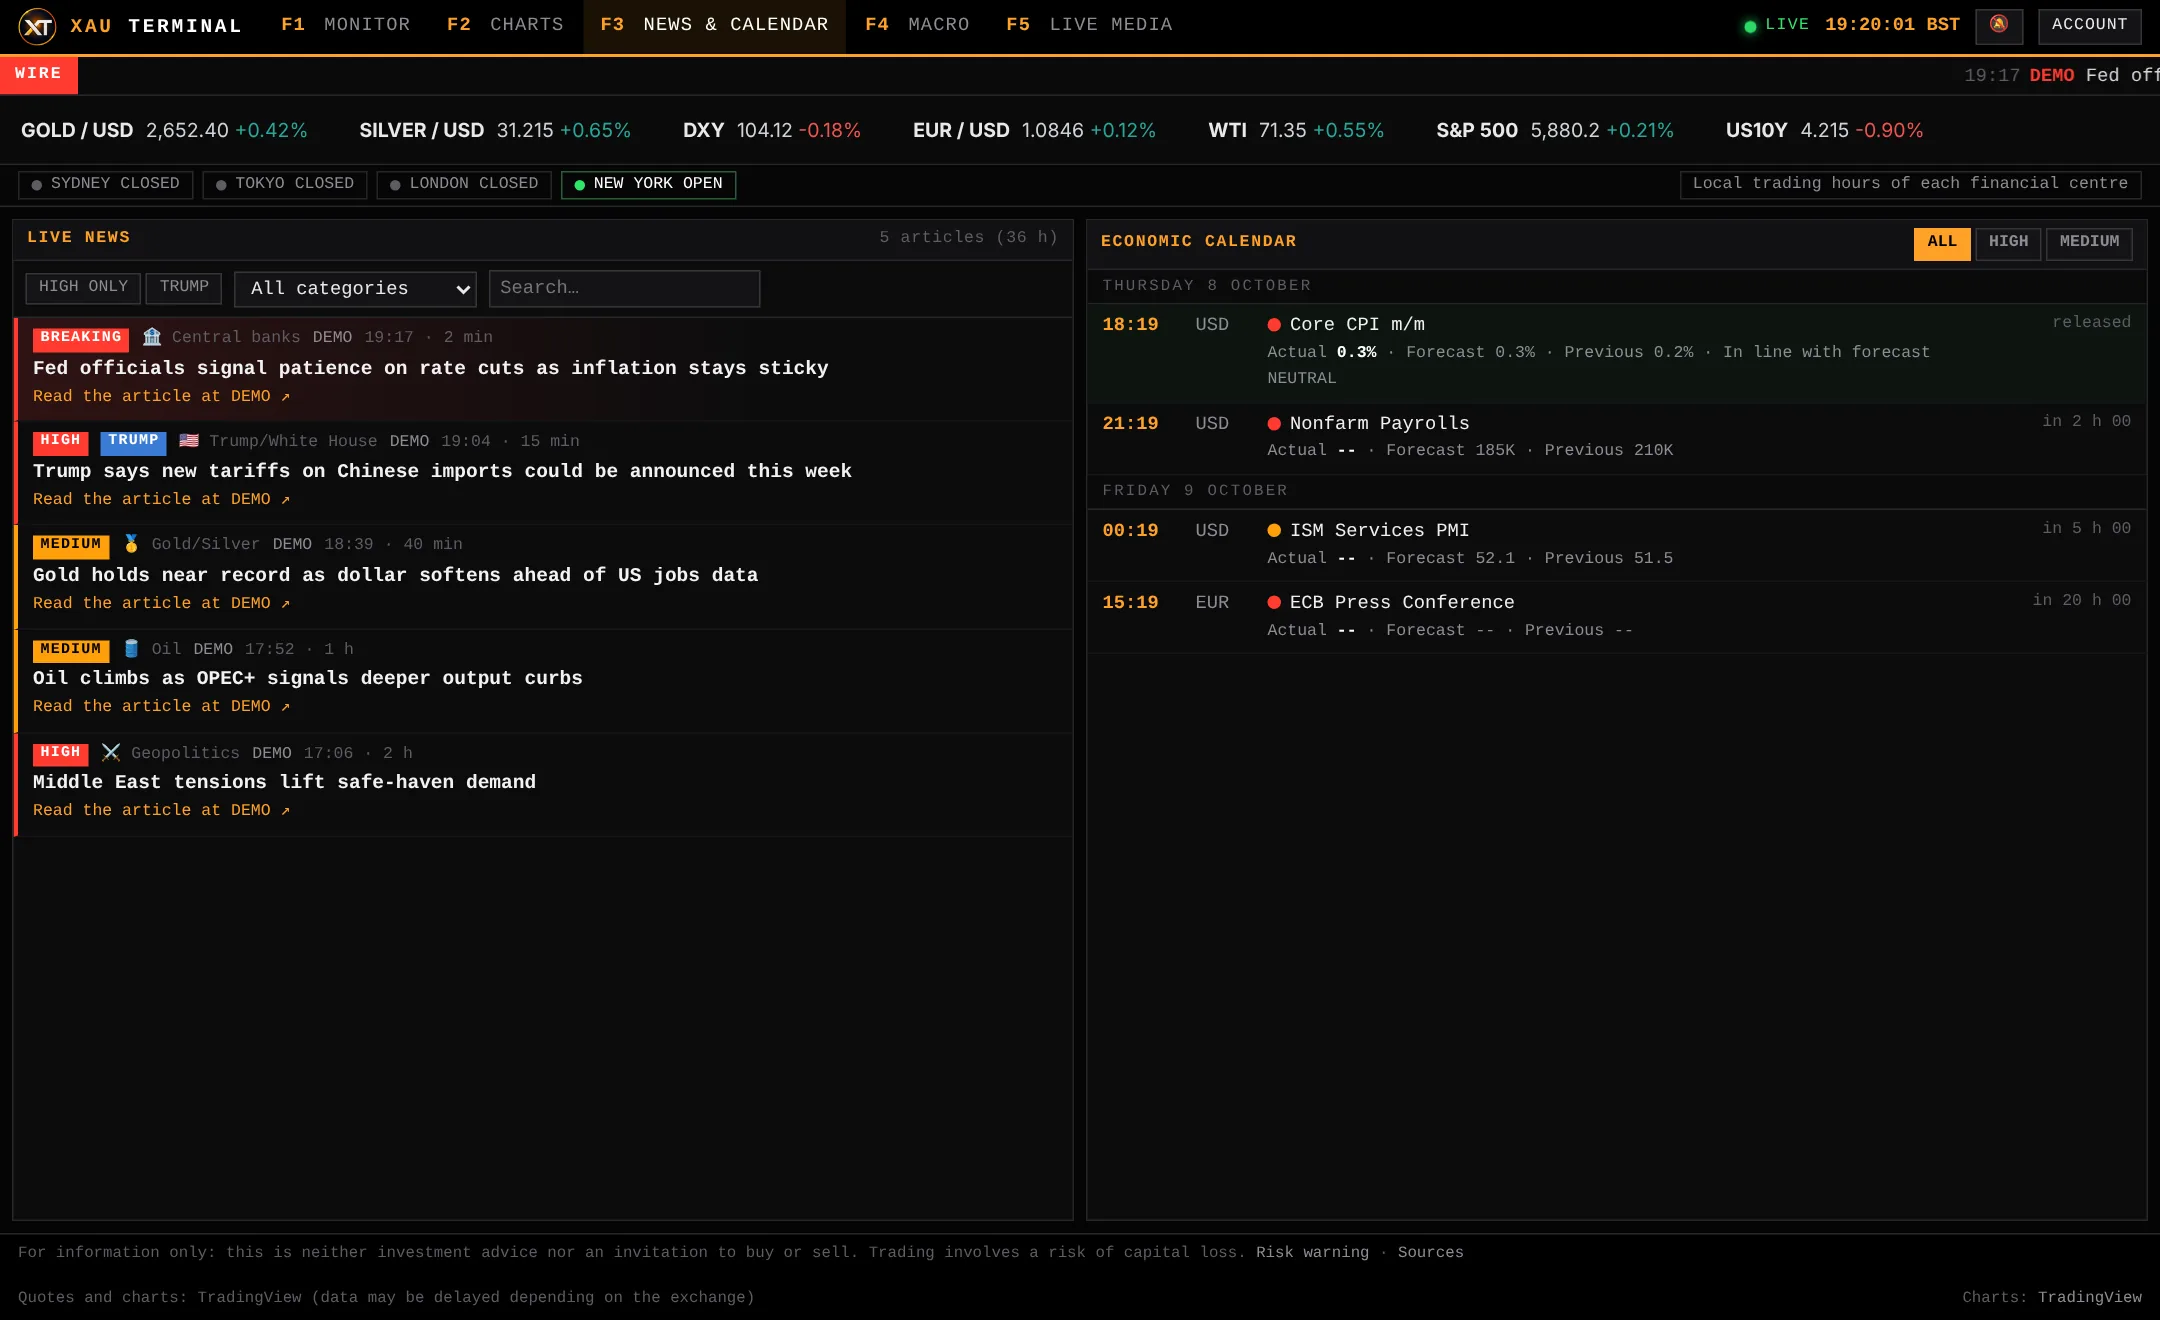This screenshot has height=1320, width=2160.
Task: Click the TOKYO CLOSED session badge
Action: (x=285, y=185)
